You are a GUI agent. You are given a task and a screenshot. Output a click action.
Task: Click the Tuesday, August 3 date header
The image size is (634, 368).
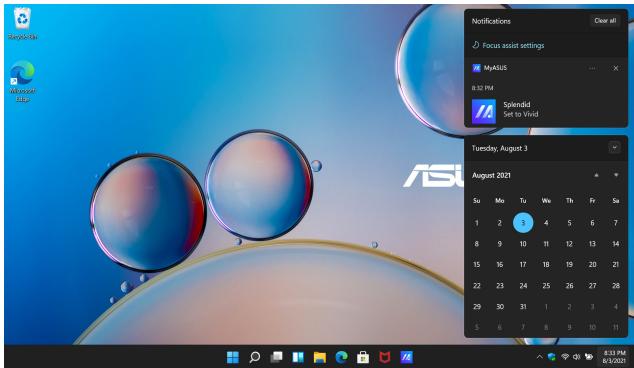point(500,148)
